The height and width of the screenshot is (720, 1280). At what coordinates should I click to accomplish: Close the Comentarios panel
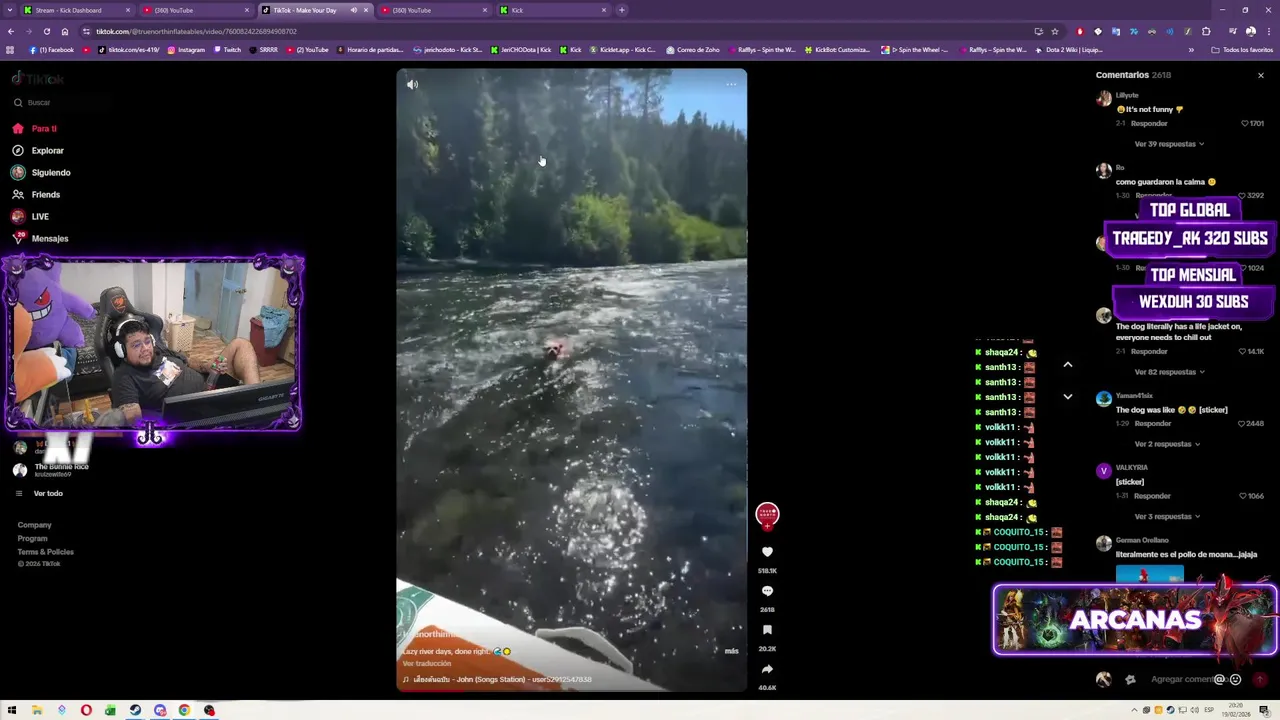[x=1260, y=75]
